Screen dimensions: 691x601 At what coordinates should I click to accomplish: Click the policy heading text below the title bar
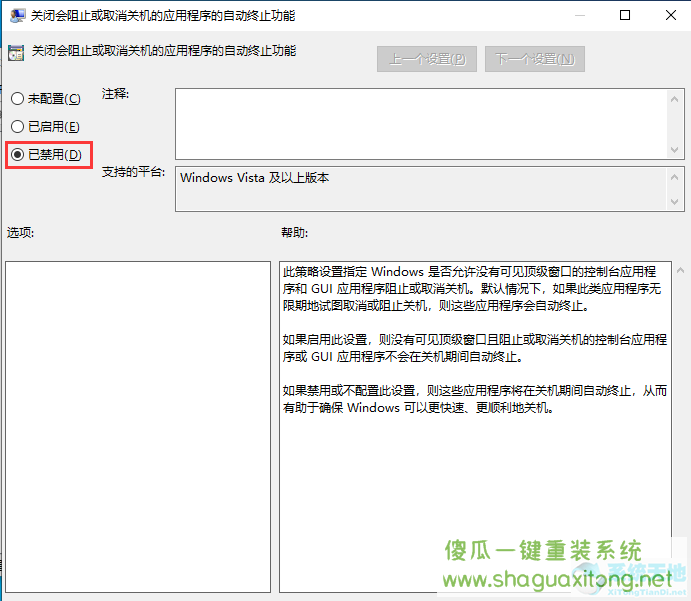(163, 51)
